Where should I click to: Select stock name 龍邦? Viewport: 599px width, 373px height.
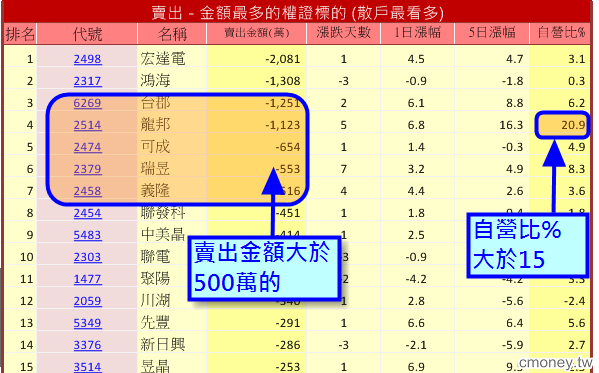[x=155, y=125]
